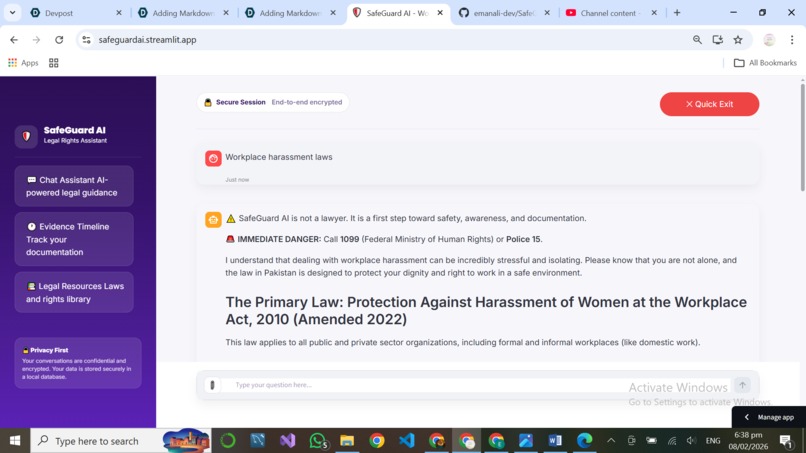Click the Privacy First notice card
This screenshot has height=453, width=806.
[x=78, y=363]
